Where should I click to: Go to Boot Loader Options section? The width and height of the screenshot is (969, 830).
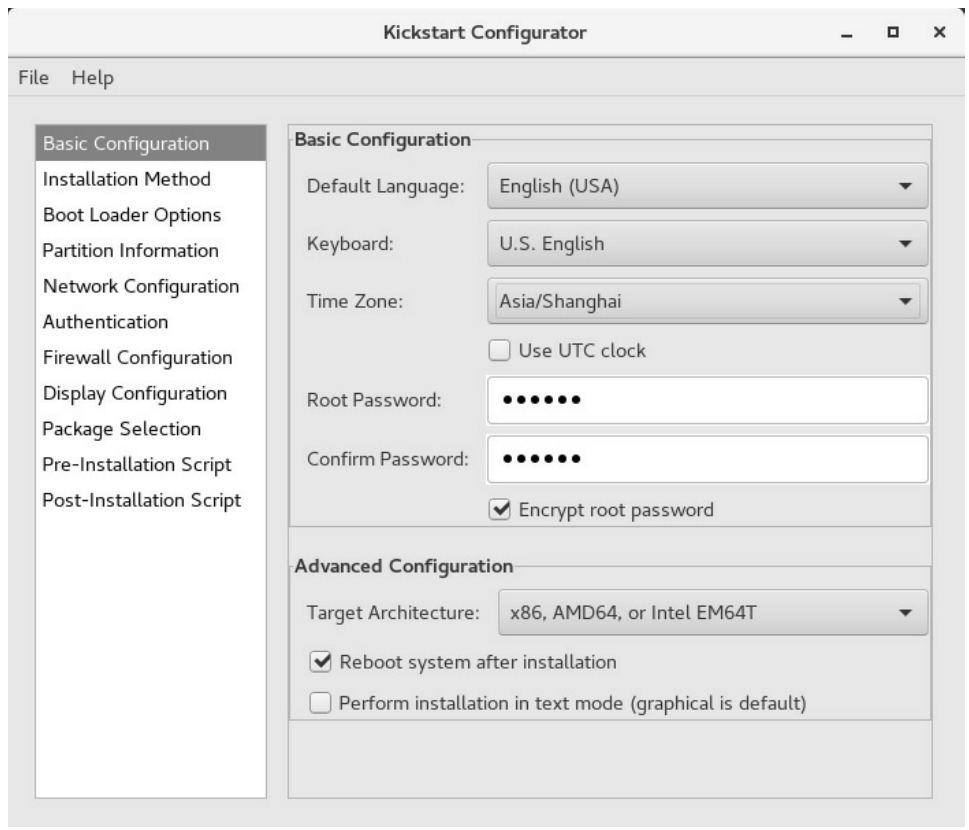[x=131, y=215]
